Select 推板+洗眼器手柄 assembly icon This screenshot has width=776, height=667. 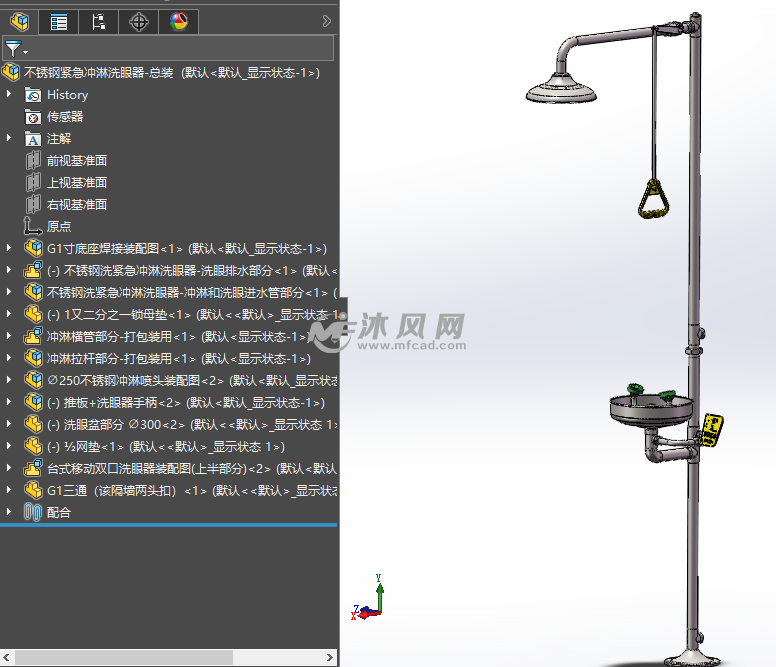(x=33, y=402)
